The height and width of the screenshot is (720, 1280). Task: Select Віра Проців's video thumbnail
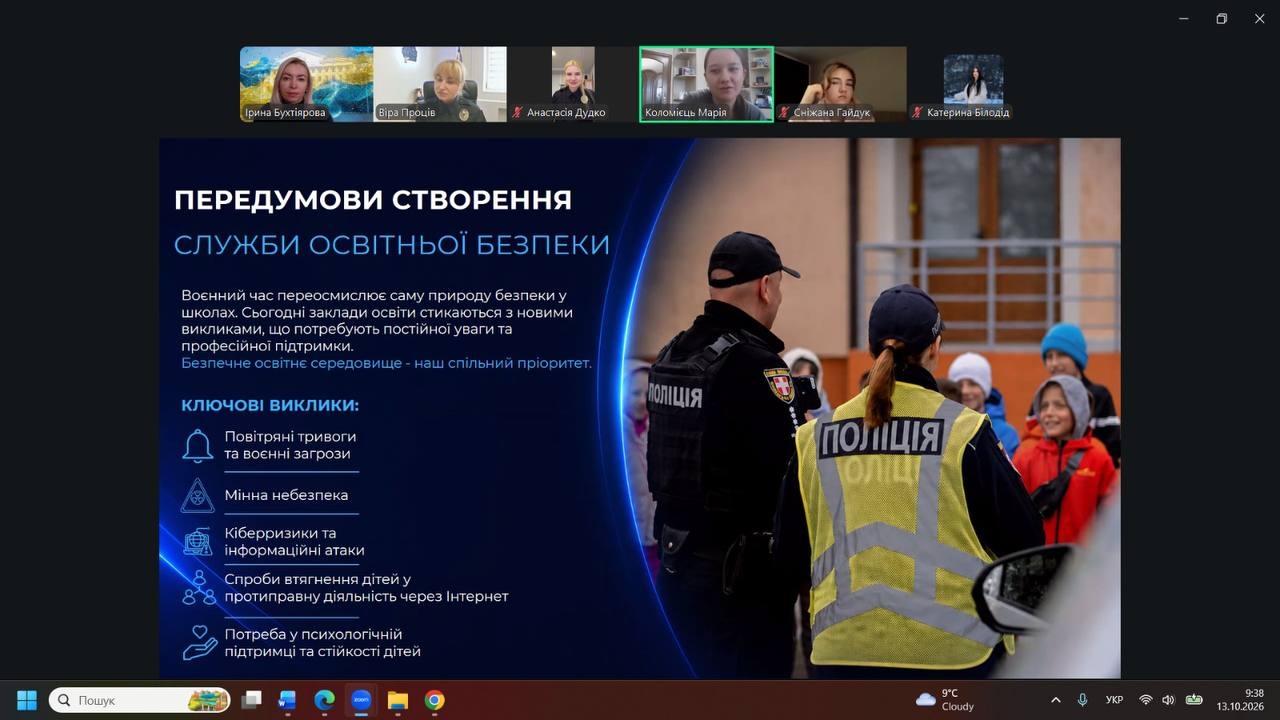[x=440, y=84]
